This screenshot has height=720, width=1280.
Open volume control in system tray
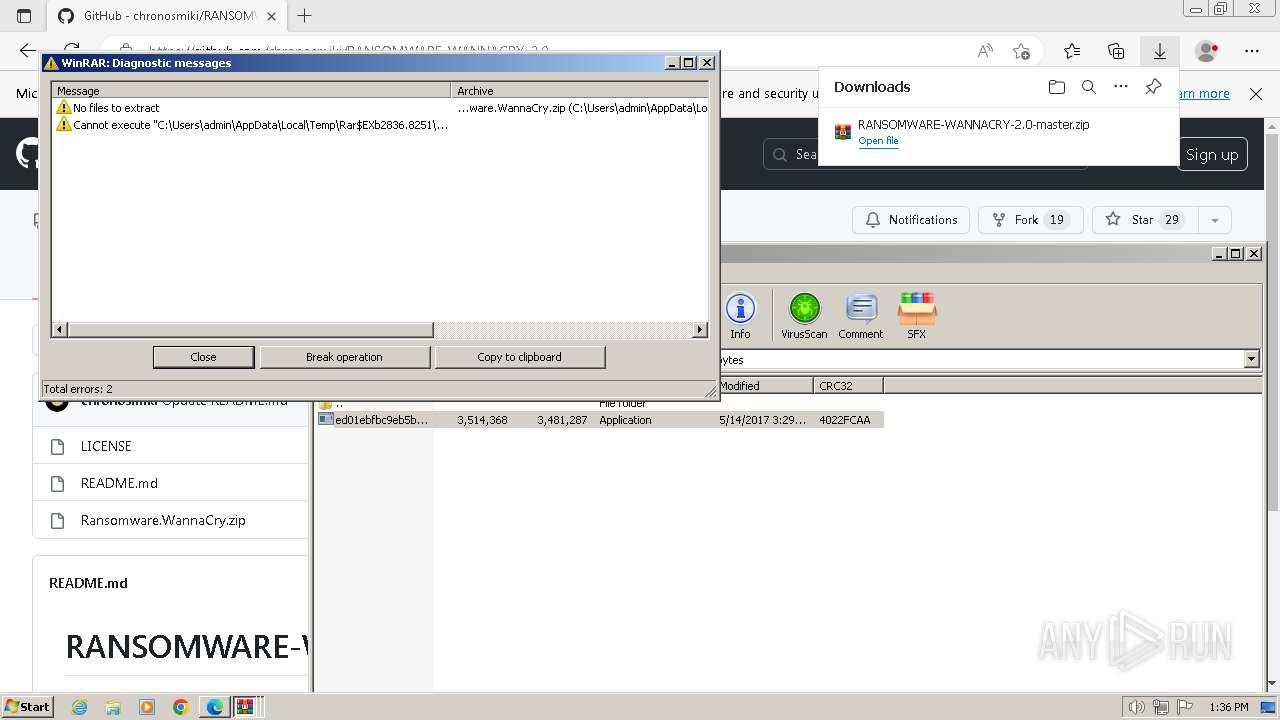(1136, 707)
